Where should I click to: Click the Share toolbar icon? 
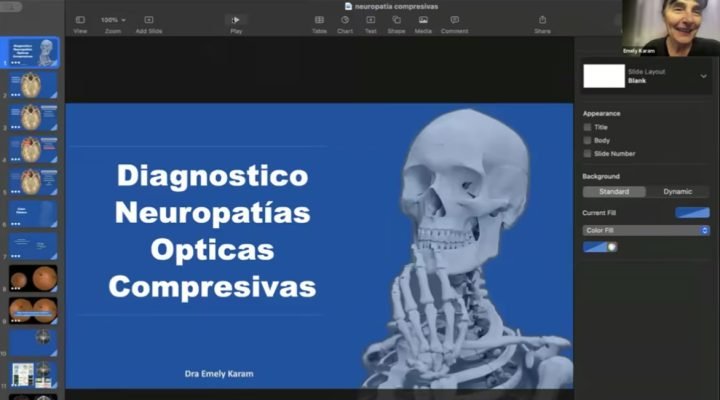pos(542,19)
